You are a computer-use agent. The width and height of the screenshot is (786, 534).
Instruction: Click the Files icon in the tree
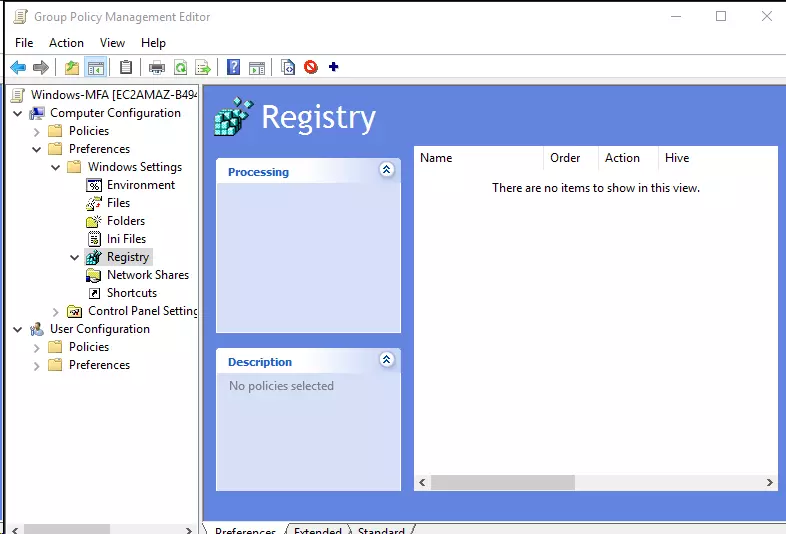click(x=94, y=204)
